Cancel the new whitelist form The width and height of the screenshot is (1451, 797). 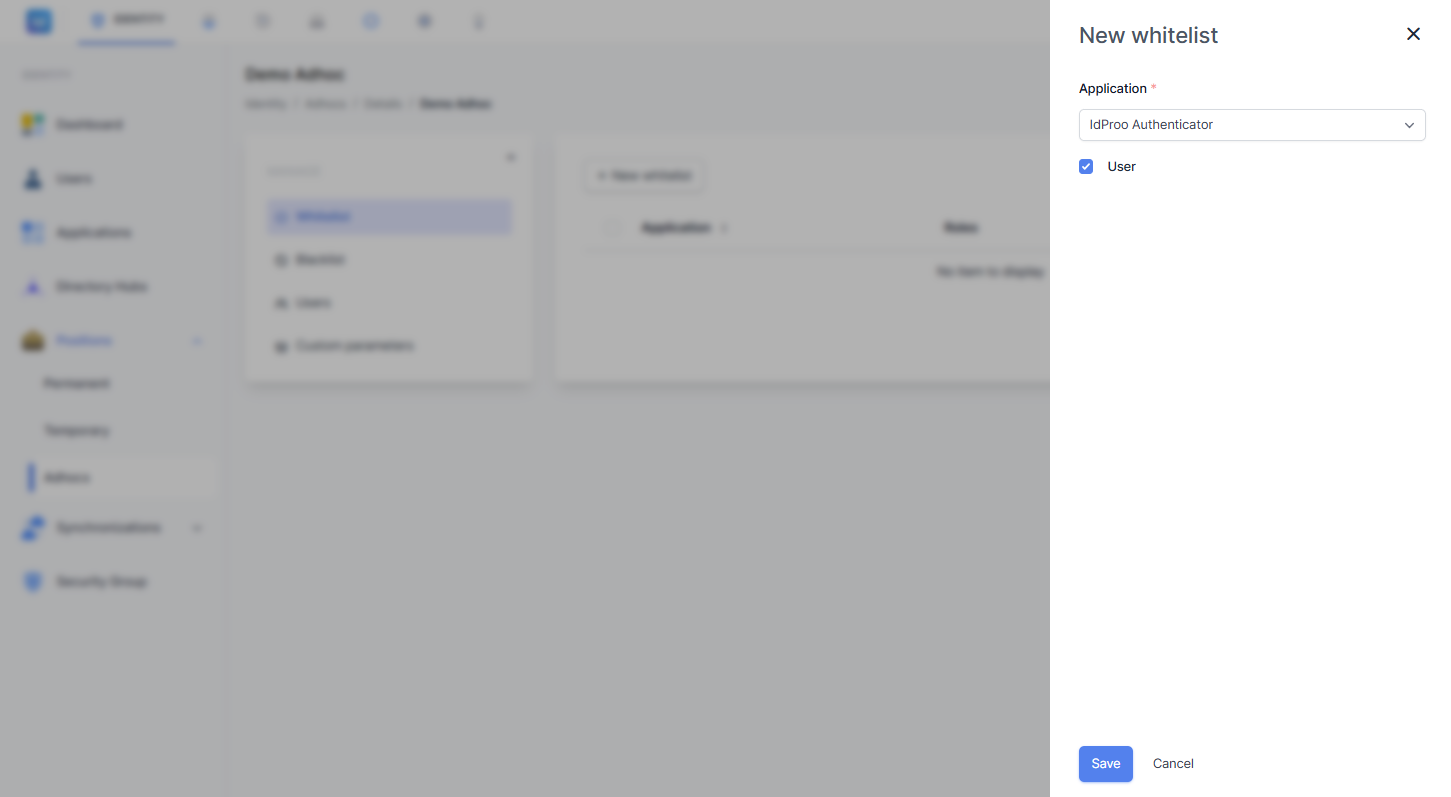[1173, 764]
